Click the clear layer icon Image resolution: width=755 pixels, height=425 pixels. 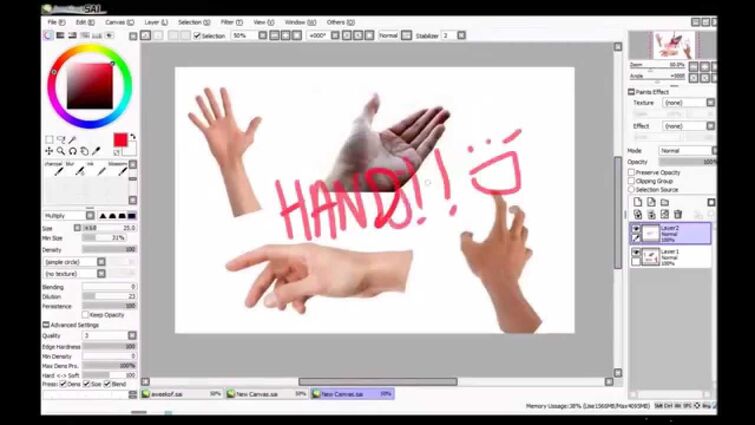(x=664, y=214)
